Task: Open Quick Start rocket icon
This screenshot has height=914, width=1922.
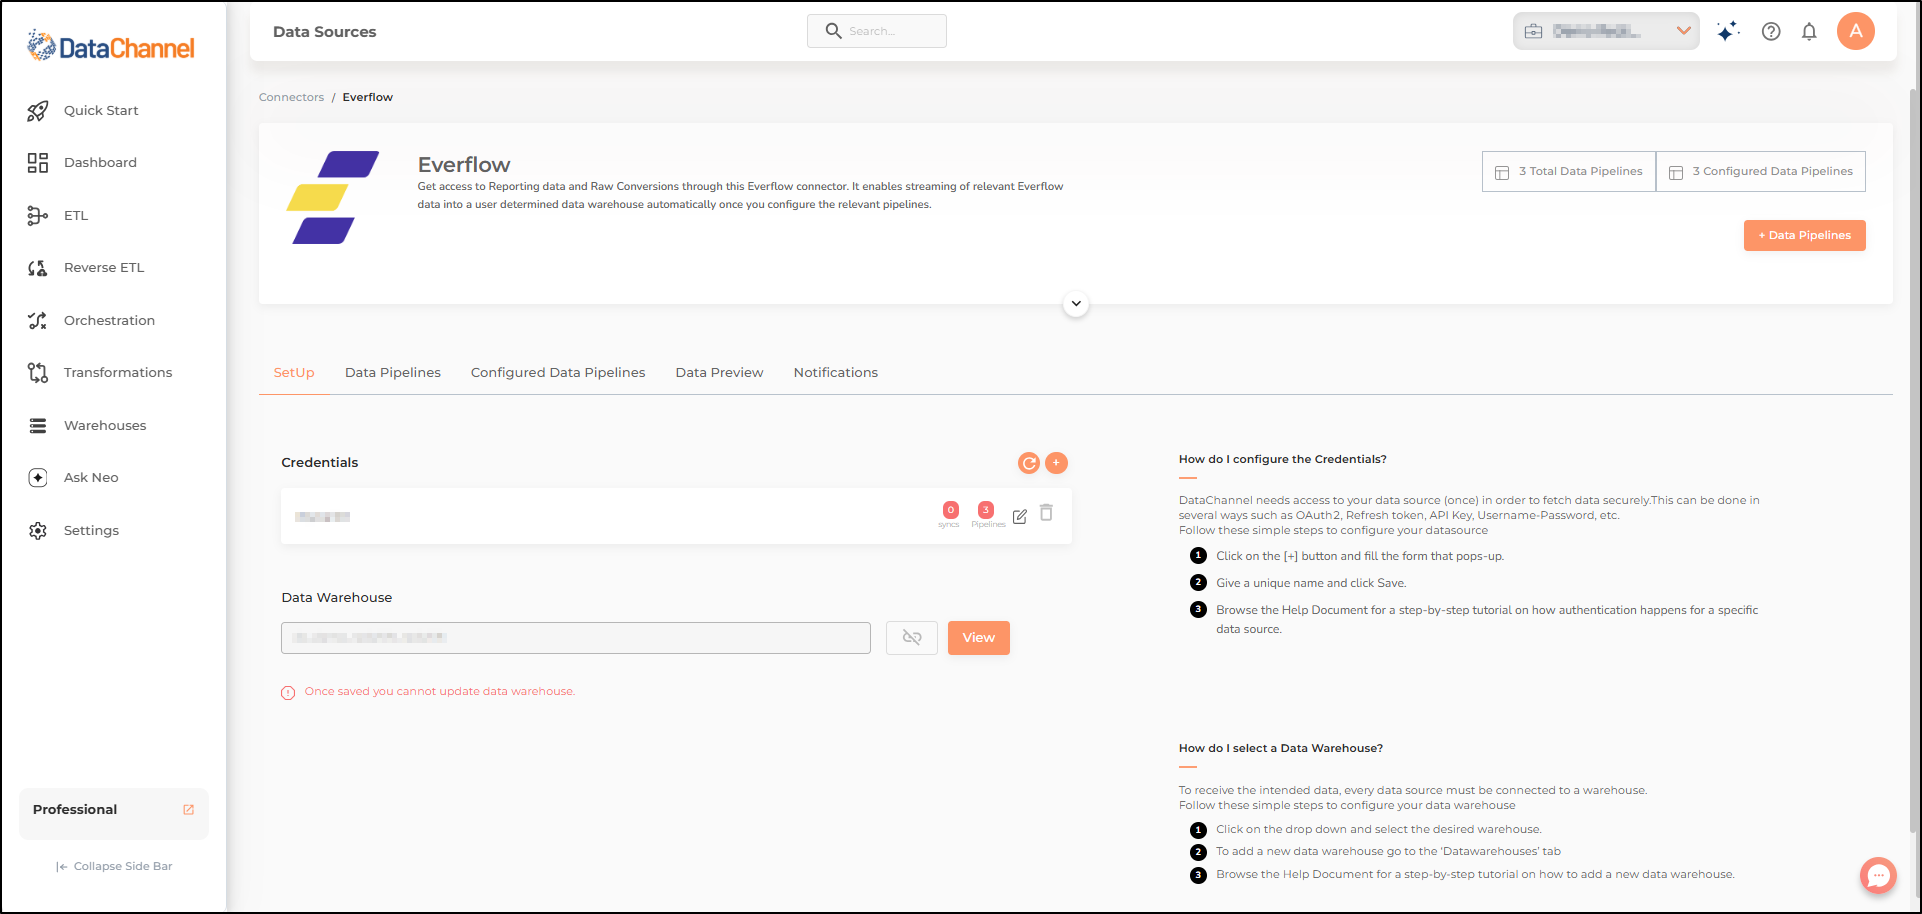Action: [x=38, y=111]
